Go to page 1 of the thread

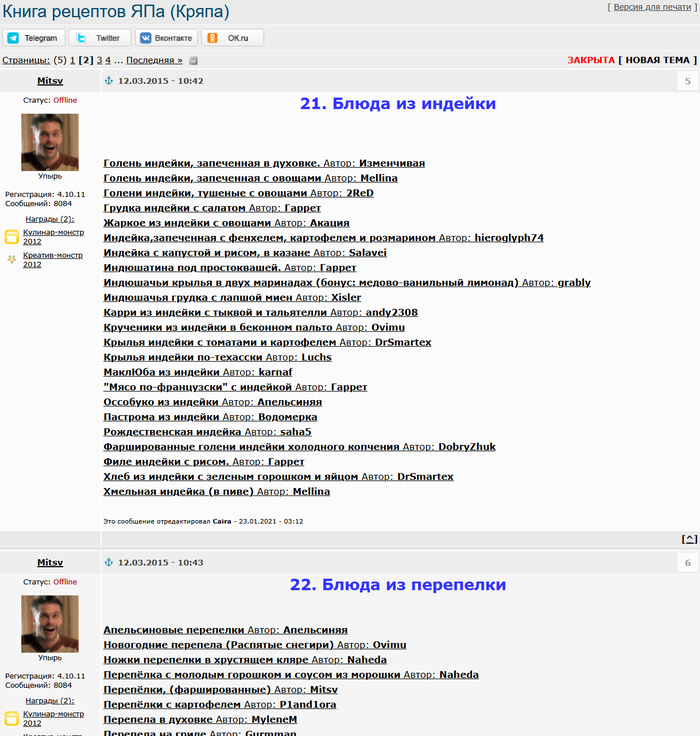point(72,60)
